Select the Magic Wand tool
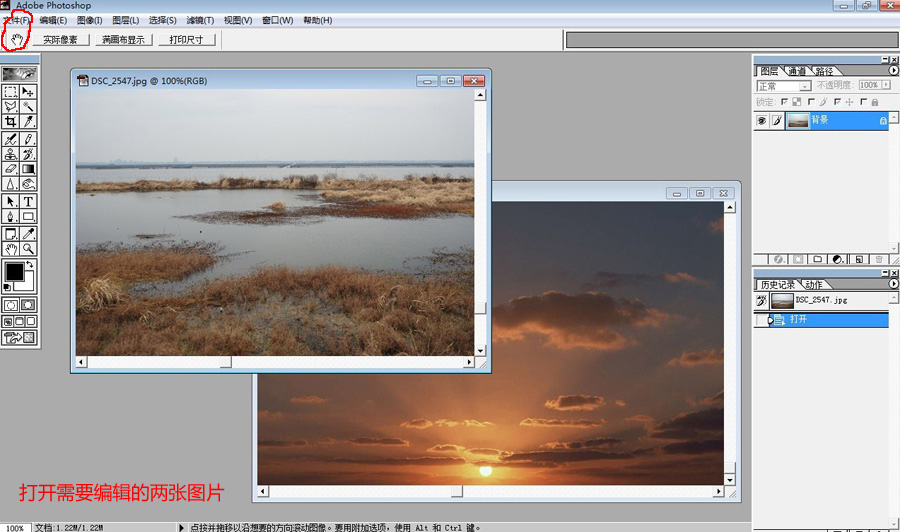The image size is (900, 532). (28, 107)
